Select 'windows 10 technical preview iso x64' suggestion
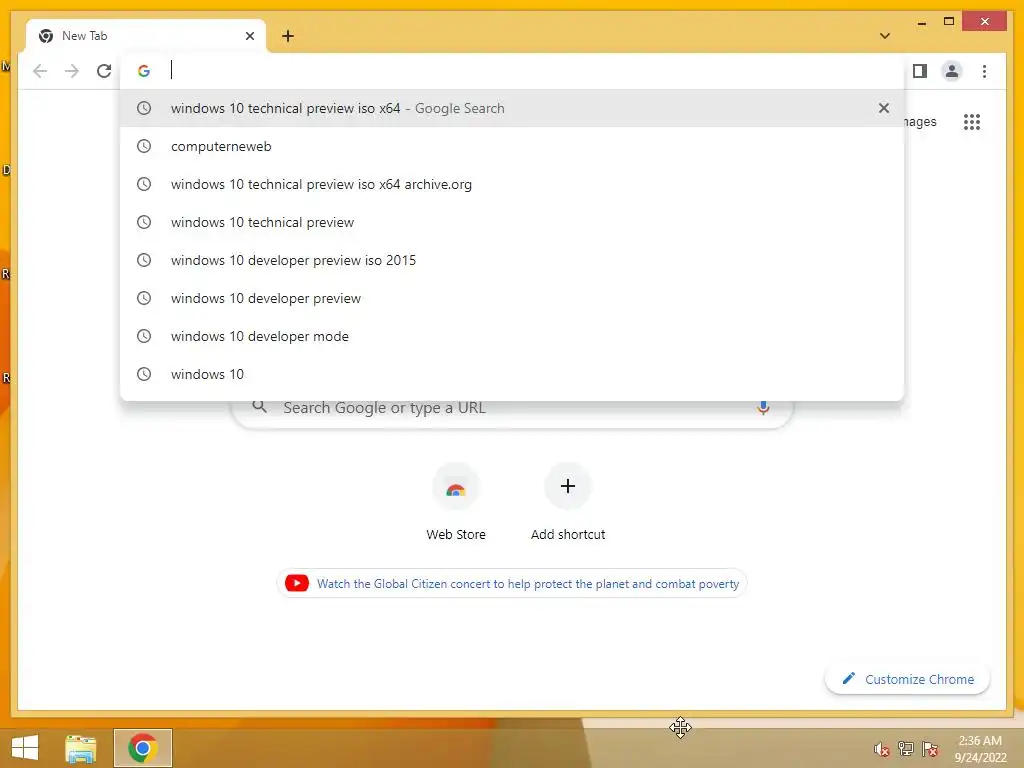The image size is (1024, 768). point(512,108)
